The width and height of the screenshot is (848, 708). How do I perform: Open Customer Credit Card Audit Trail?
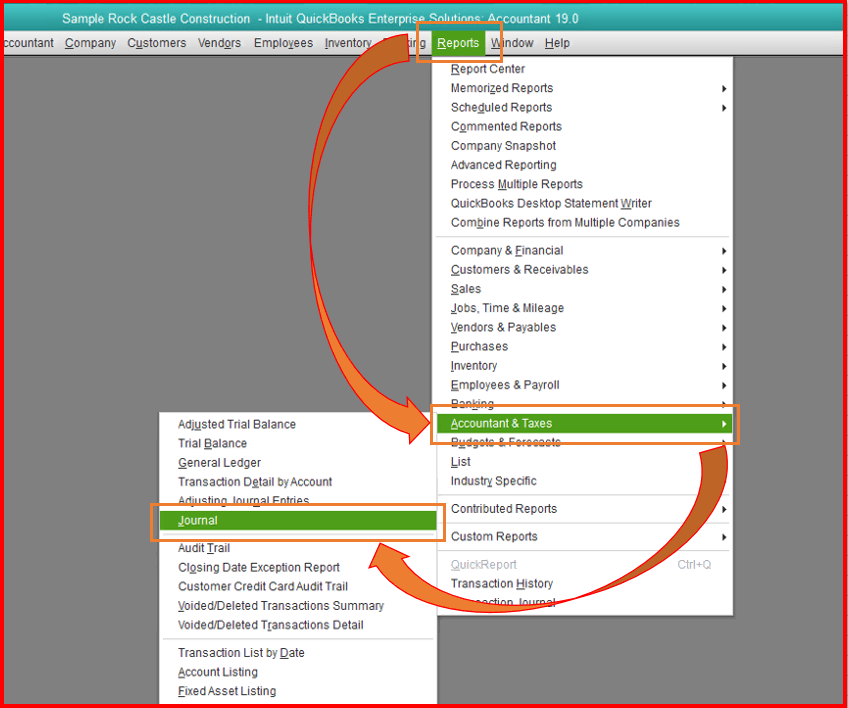(x=298, y=587)
